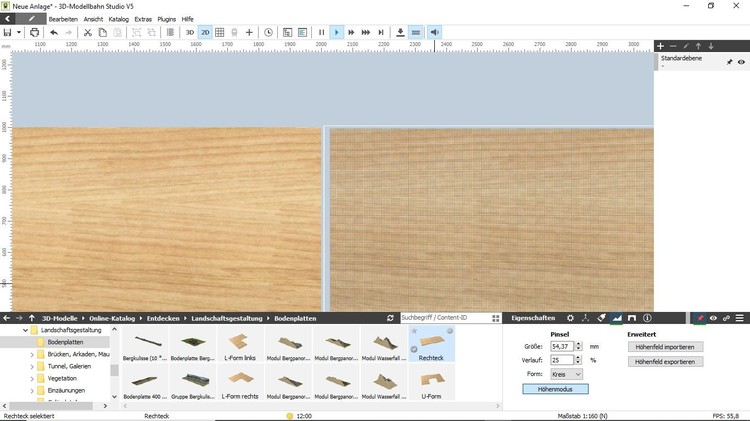
Task: Open the Katalog menu
Action: point(118,19)
